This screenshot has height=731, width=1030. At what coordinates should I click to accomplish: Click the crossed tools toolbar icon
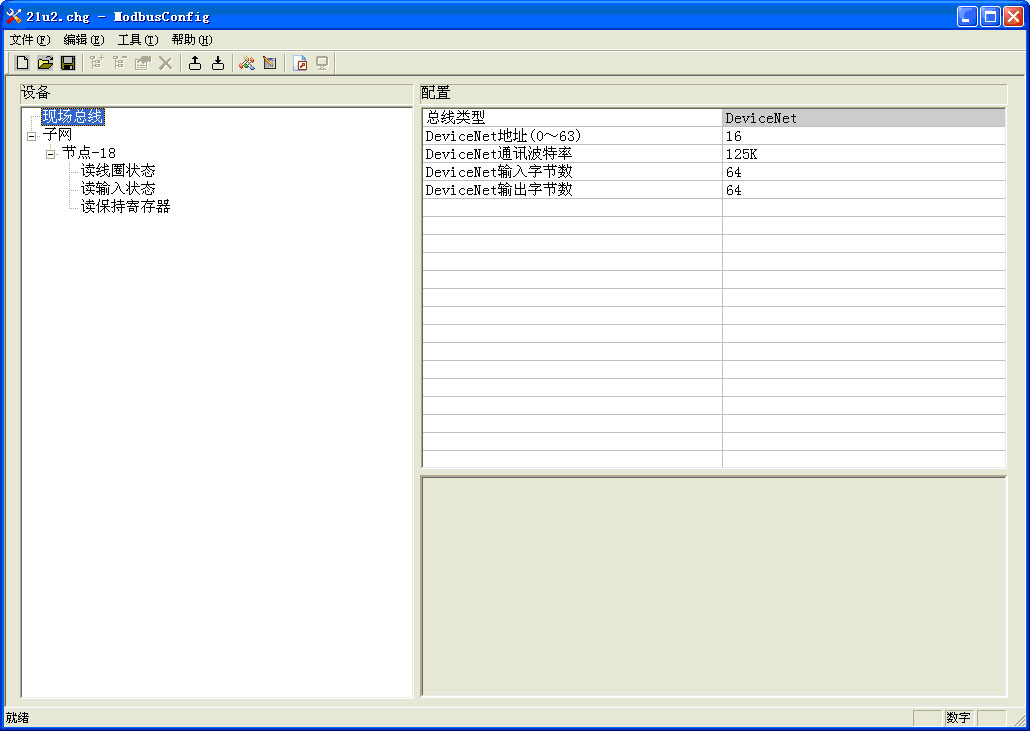coord(247,63)
